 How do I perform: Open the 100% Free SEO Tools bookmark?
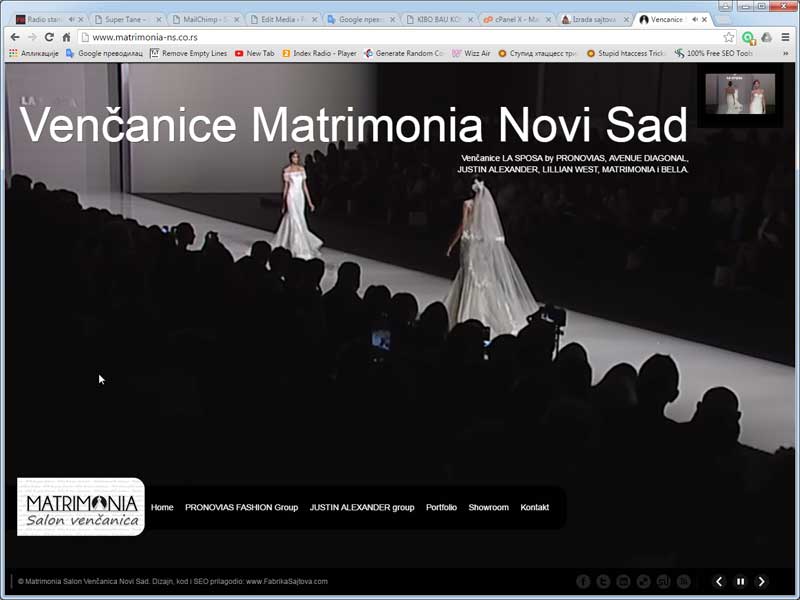pyautogui.click(x=713, y=53)
